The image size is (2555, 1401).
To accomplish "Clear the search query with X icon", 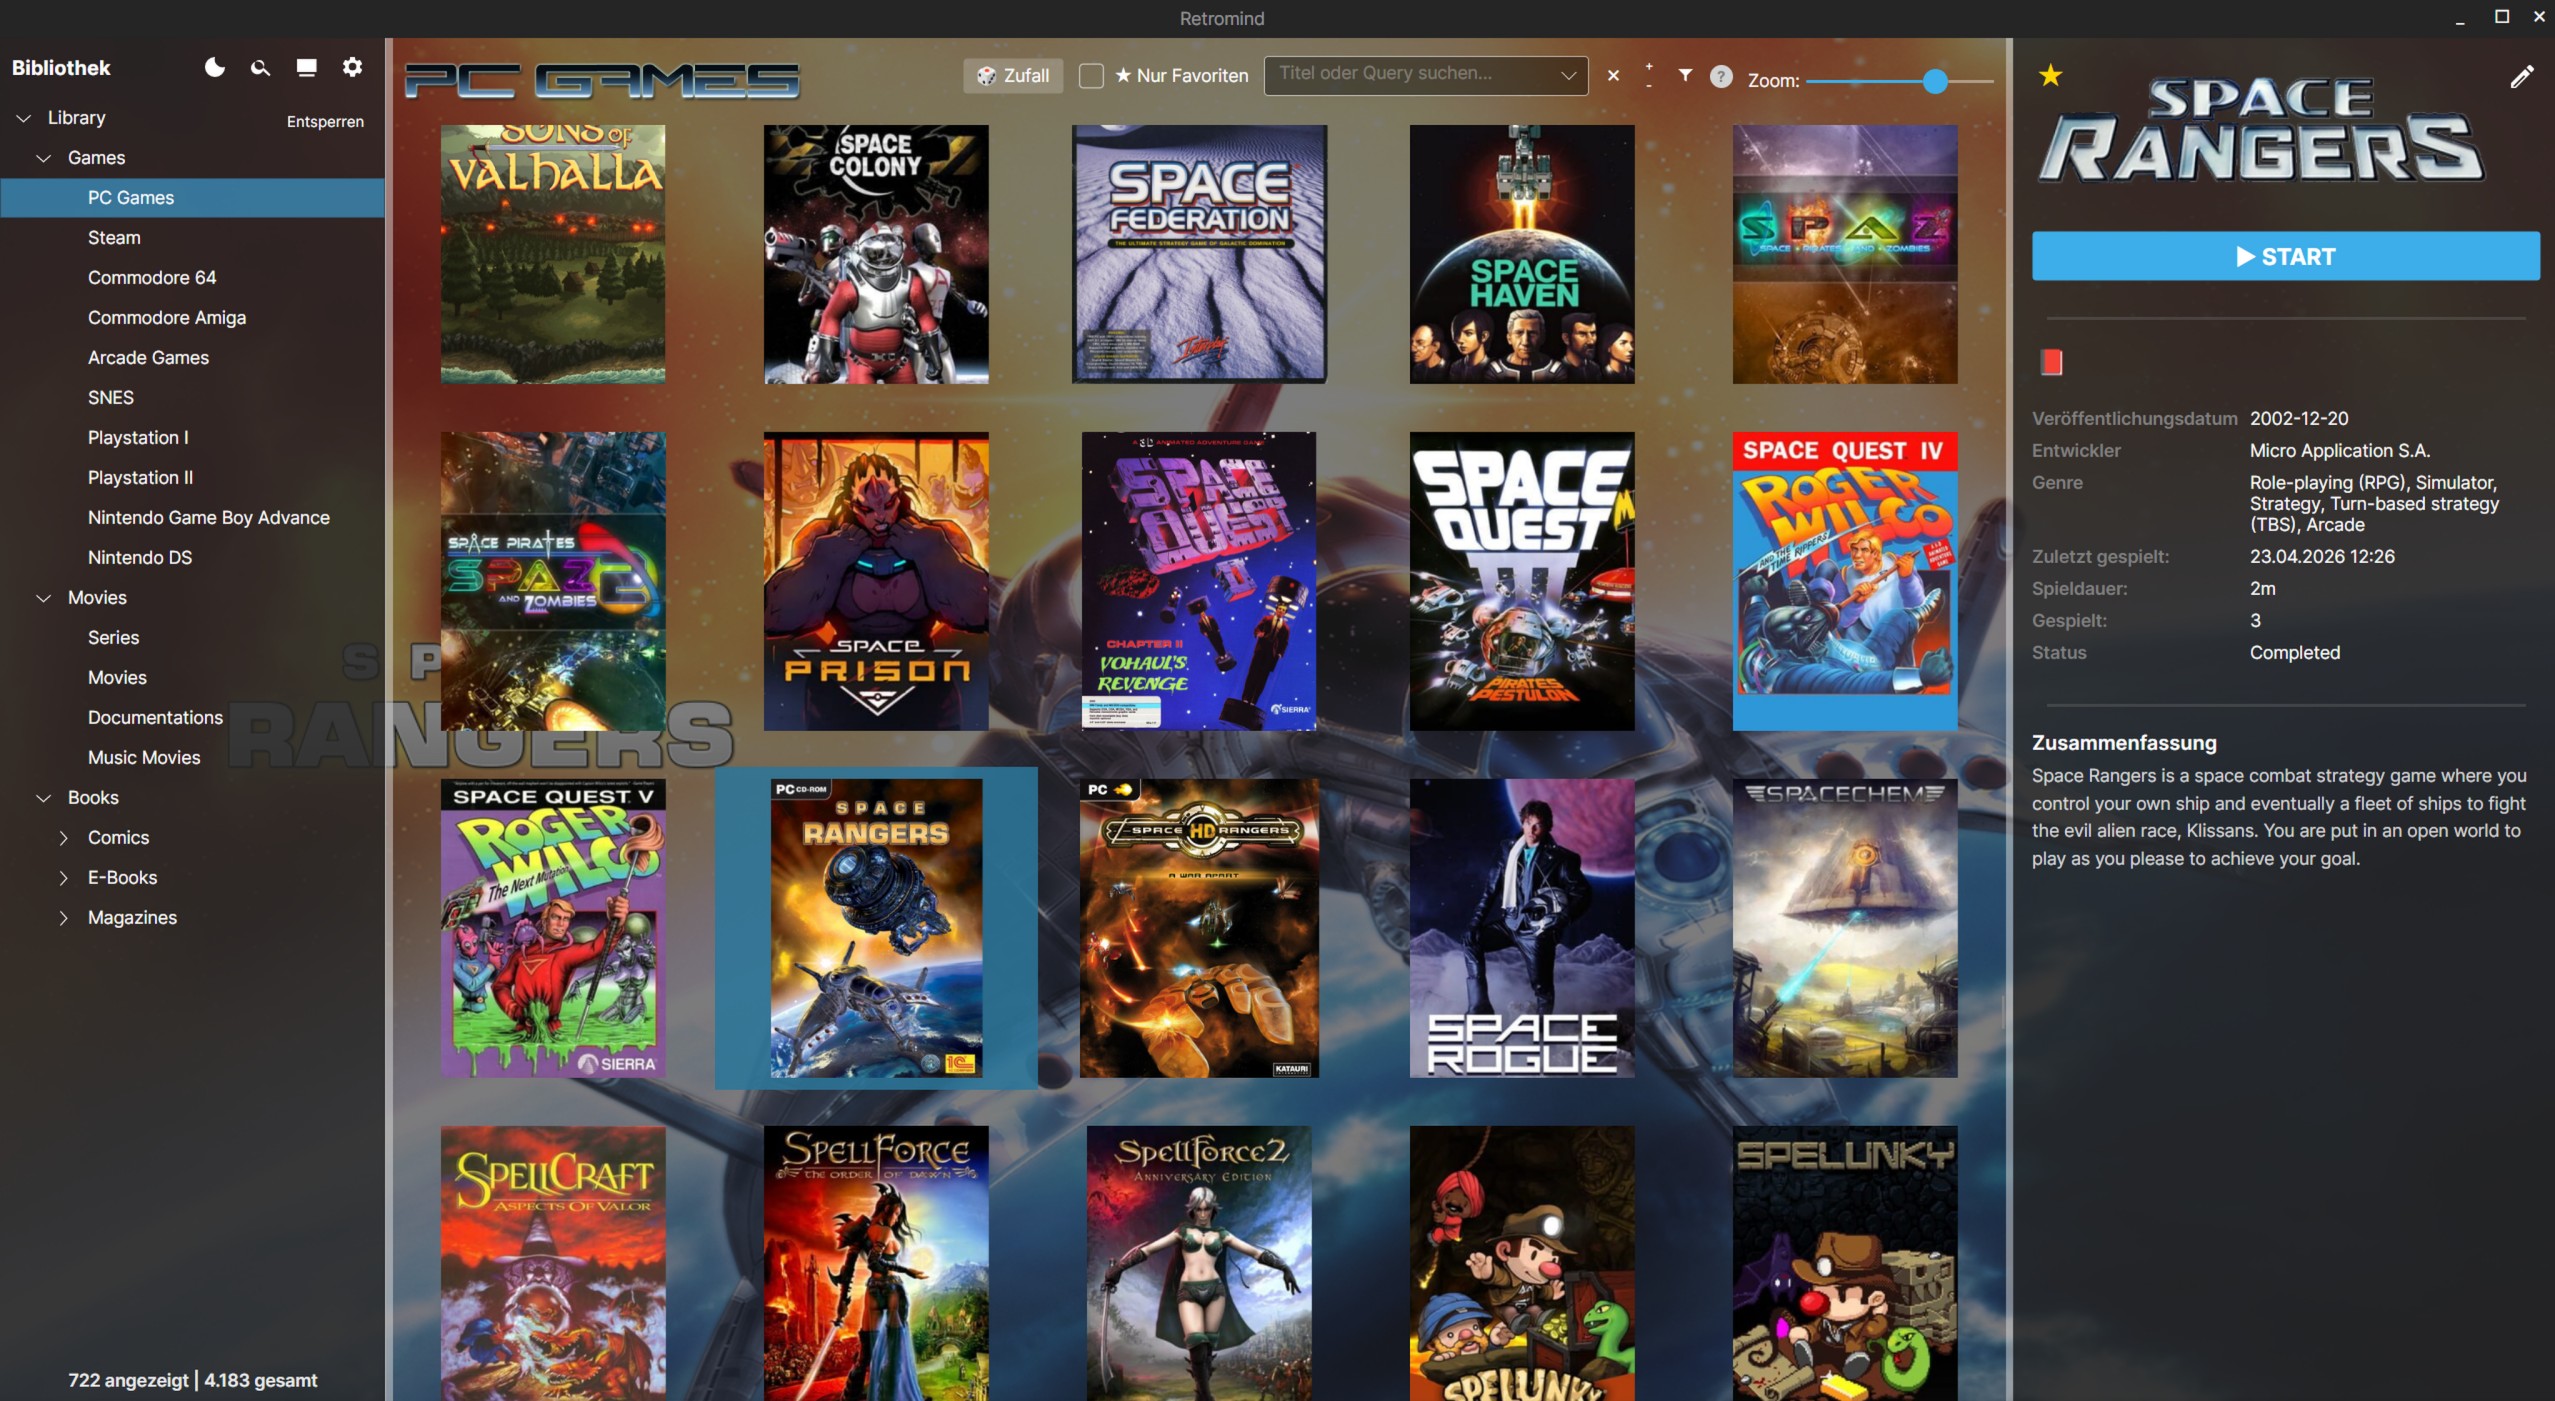I will [x=1613, y=76].
